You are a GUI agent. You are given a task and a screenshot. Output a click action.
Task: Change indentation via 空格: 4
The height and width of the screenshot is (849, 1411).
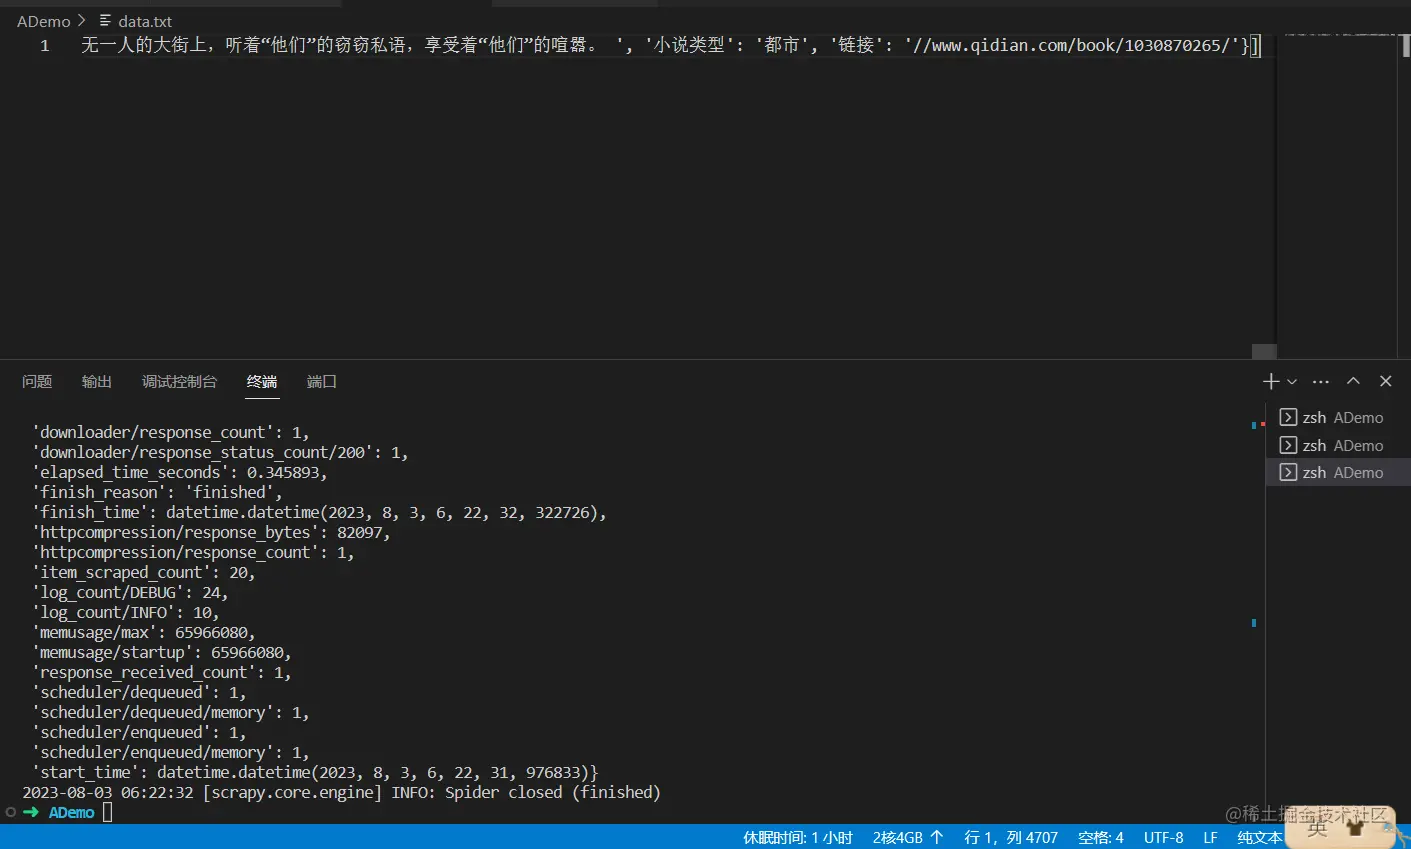tap(1101, 838)
